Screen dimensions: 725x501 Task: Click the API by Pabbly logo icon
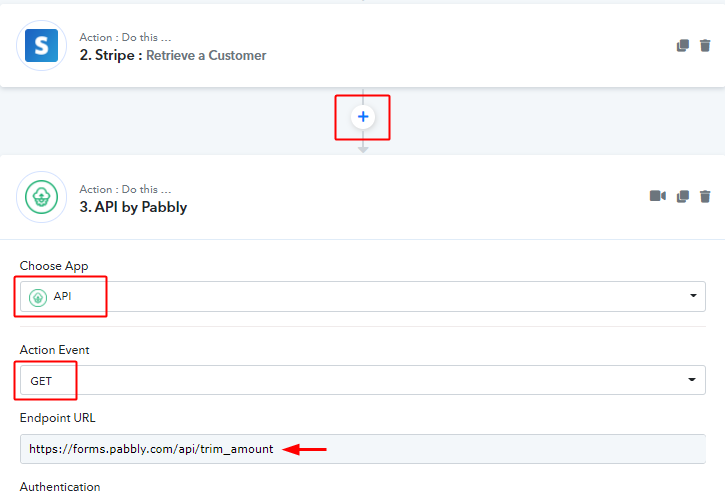tap(42, 197)
